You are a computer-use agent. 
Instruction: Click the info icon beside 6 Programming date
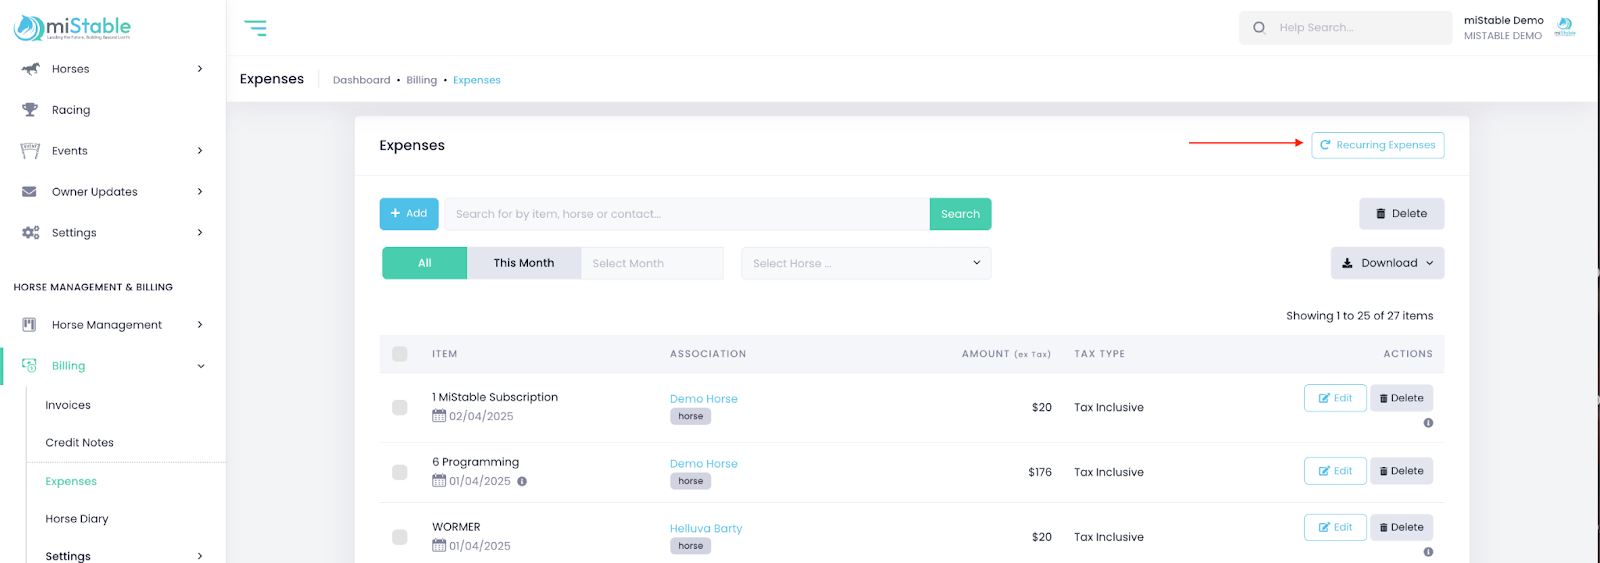coord(522,481)
